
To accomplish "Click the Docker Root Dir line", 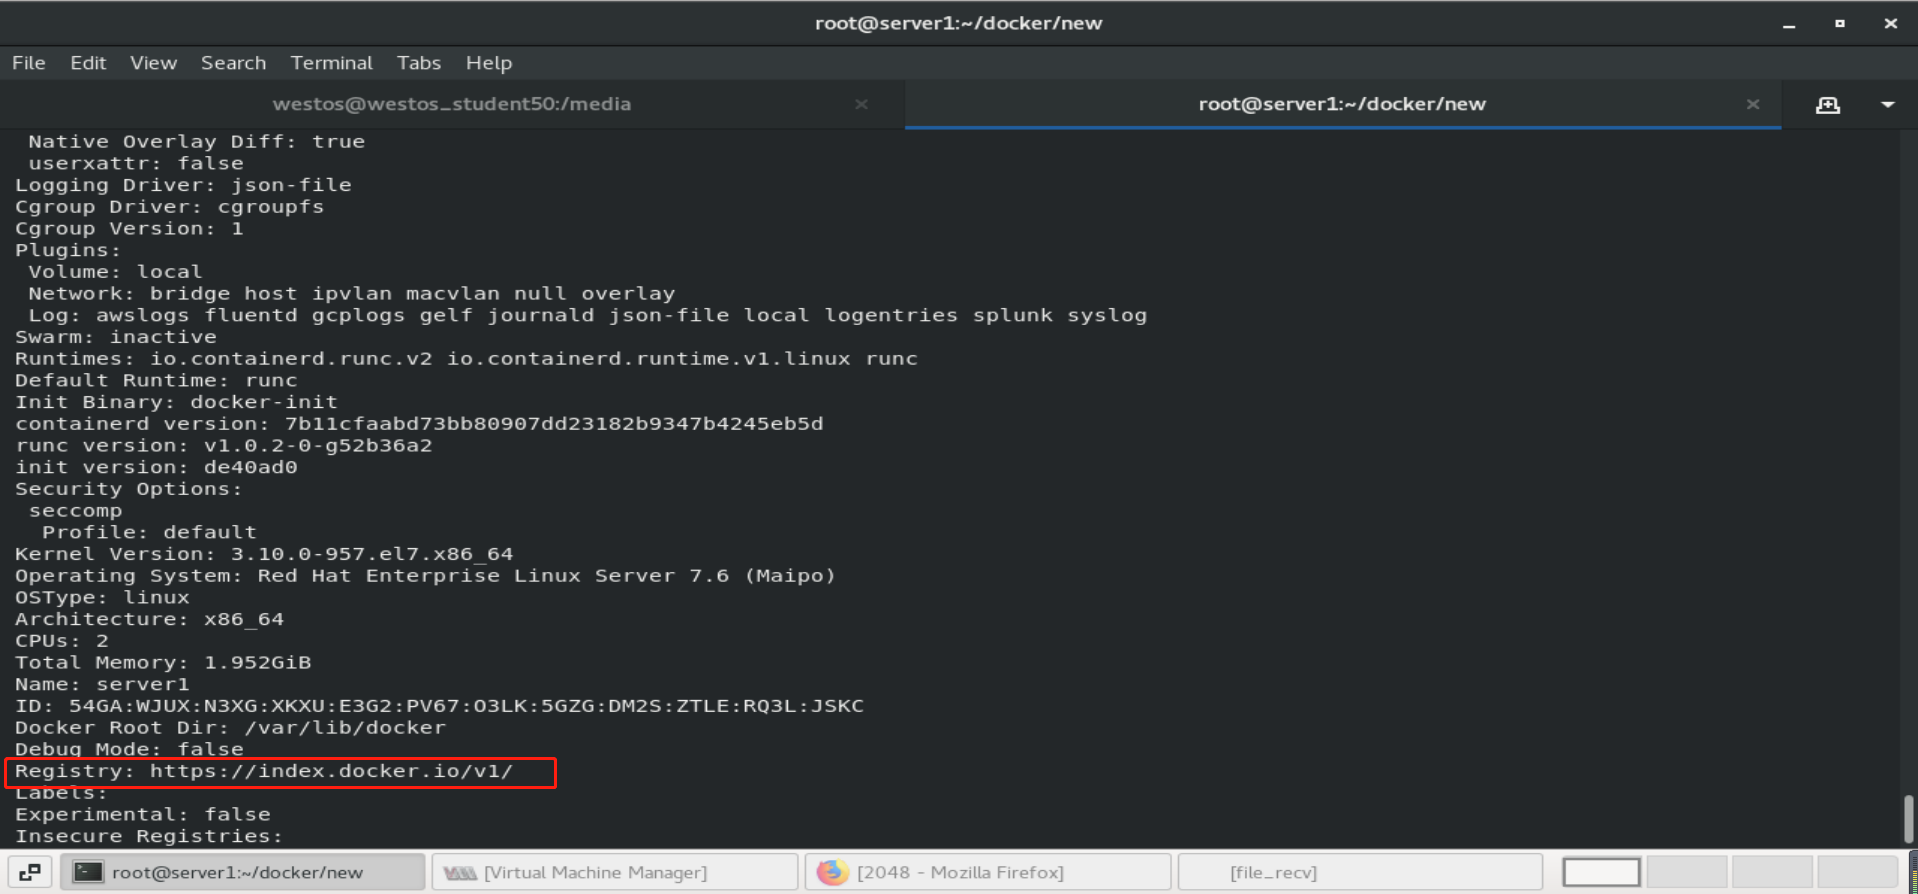I will click(x=230, y=728).
